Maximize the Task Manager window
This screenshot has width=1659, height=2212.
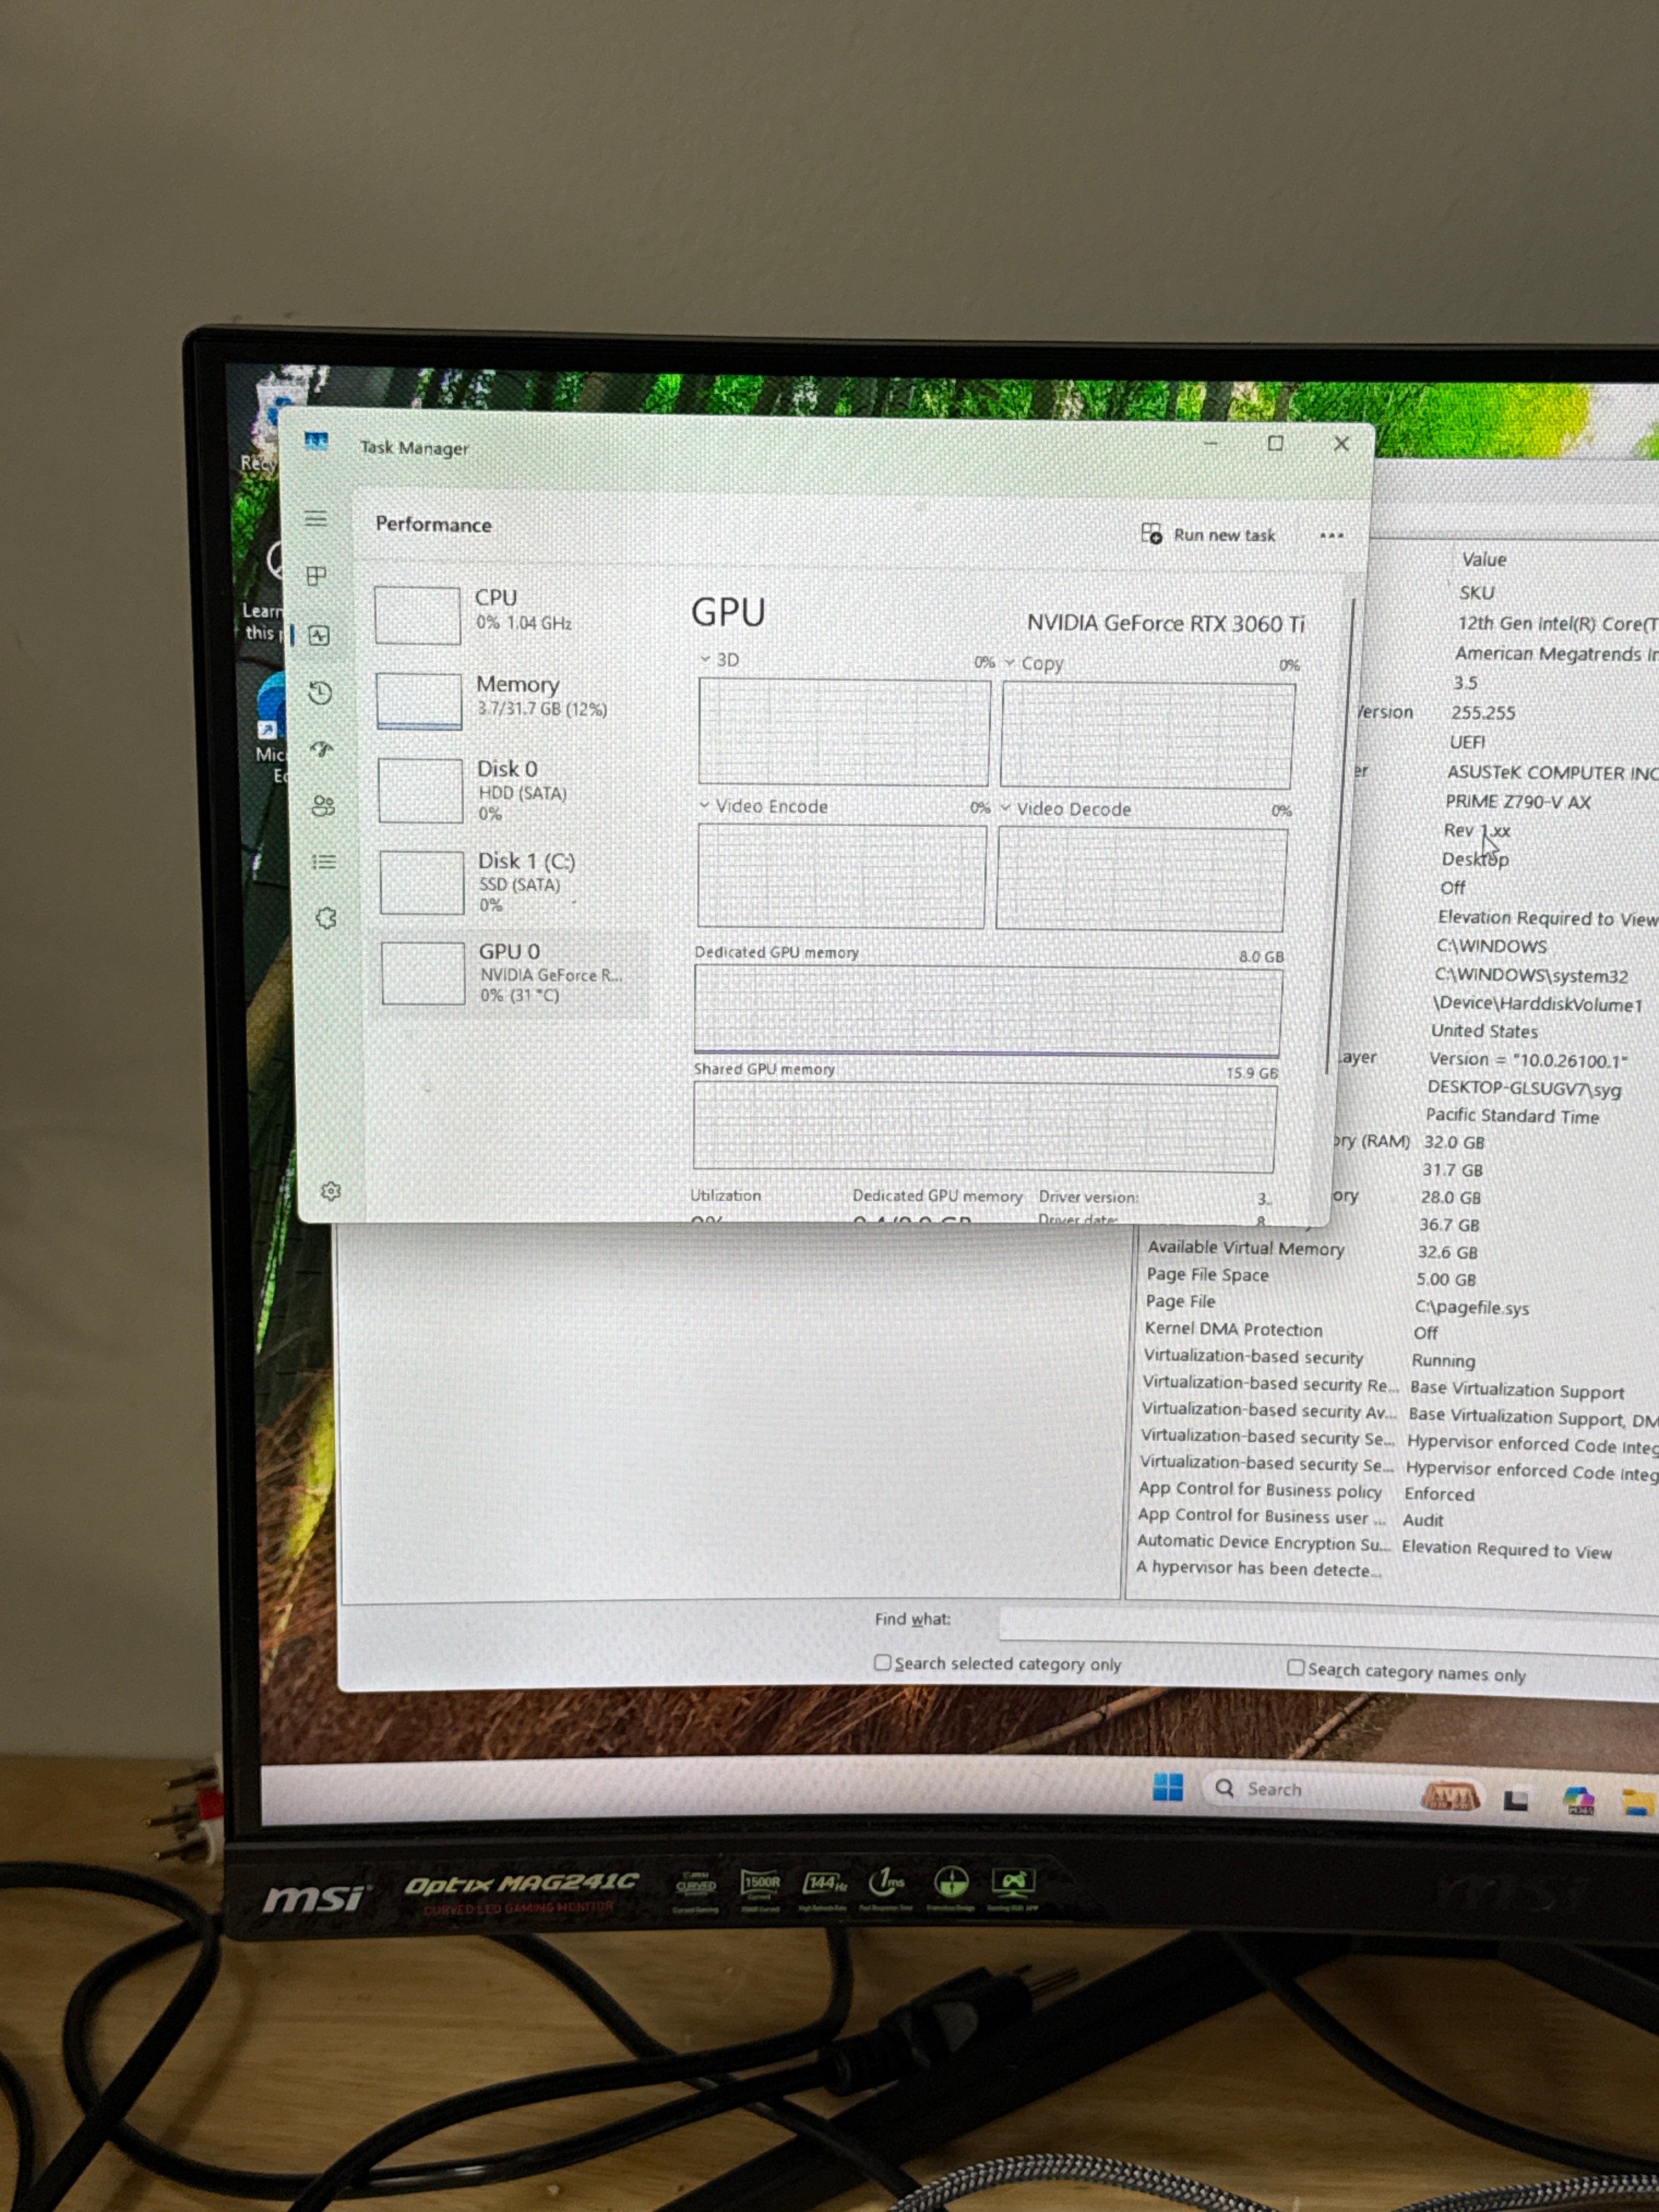click(x=1275, y=443)
